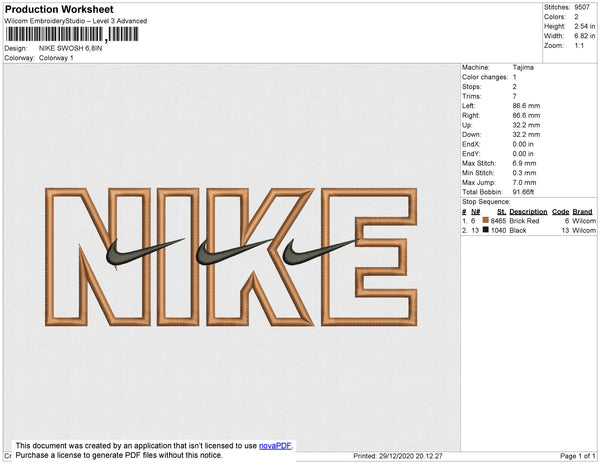Click the Left value 86.6 mm
The width and height of the screenshot is (600, 464).
[x=526, y=106]
